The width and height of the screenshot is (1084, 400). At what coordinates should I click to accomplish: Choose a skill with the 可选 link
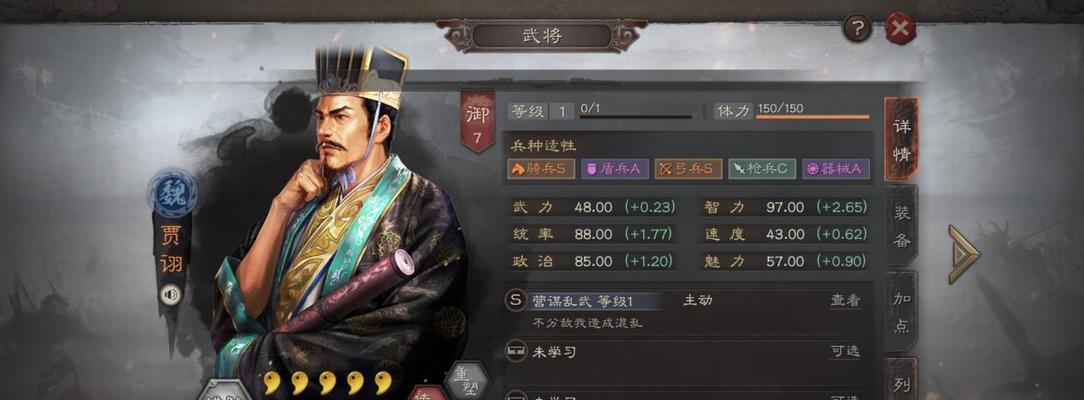845,352
